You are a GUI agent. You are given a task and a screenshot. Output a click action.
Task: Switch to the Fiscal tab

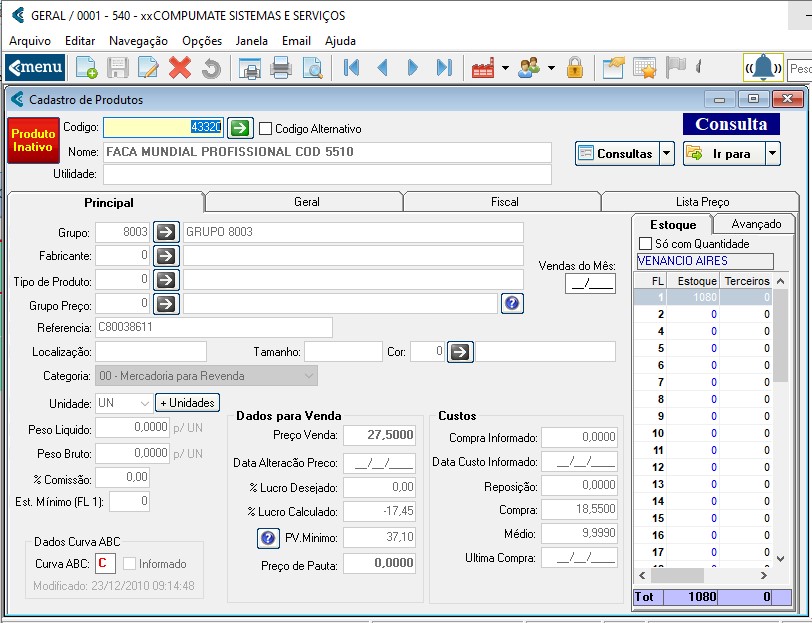504,202
